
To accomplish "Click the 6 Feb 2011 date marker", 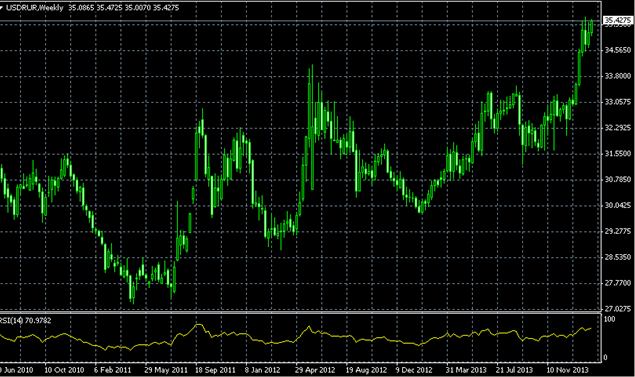I will pos(112,370).
